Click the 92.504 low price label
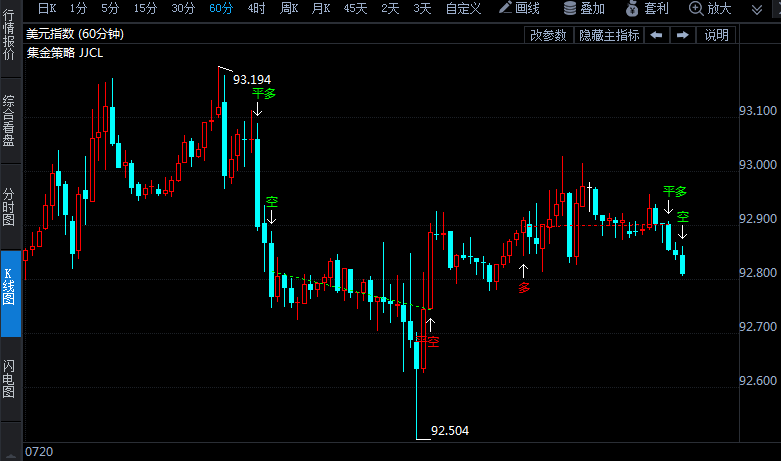 [450, 431]
